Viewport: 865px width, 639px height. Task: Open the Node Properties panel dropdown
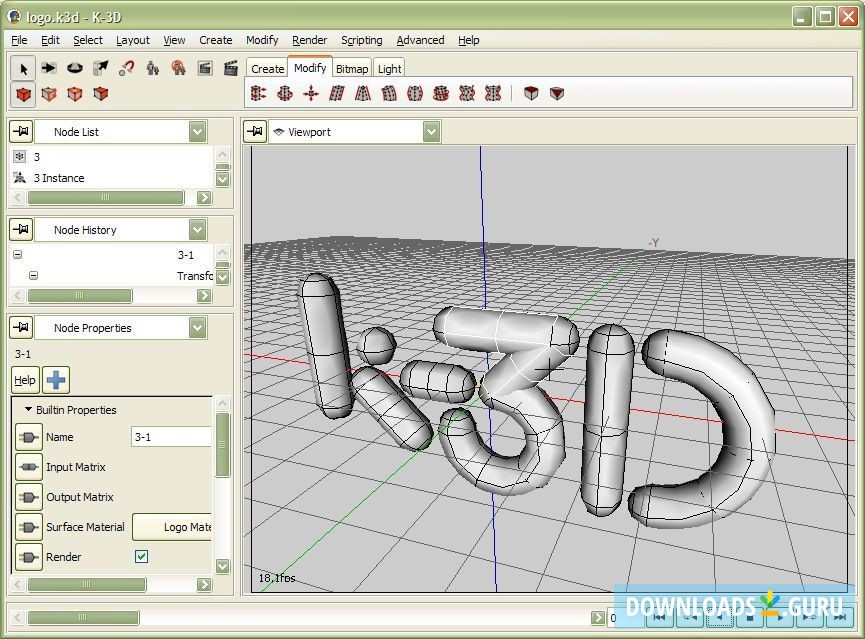(197, 328)
